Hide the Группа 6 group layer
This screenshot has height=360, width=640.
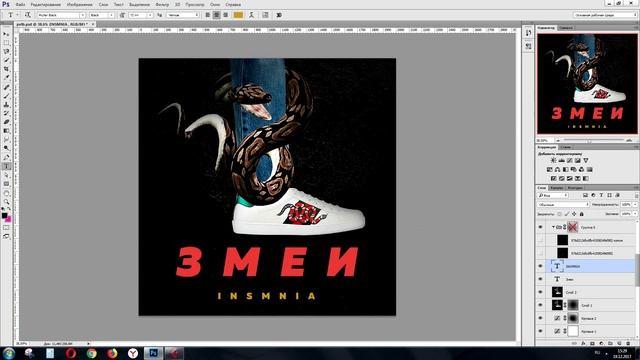pyautogui.click(x=540, y=227)
